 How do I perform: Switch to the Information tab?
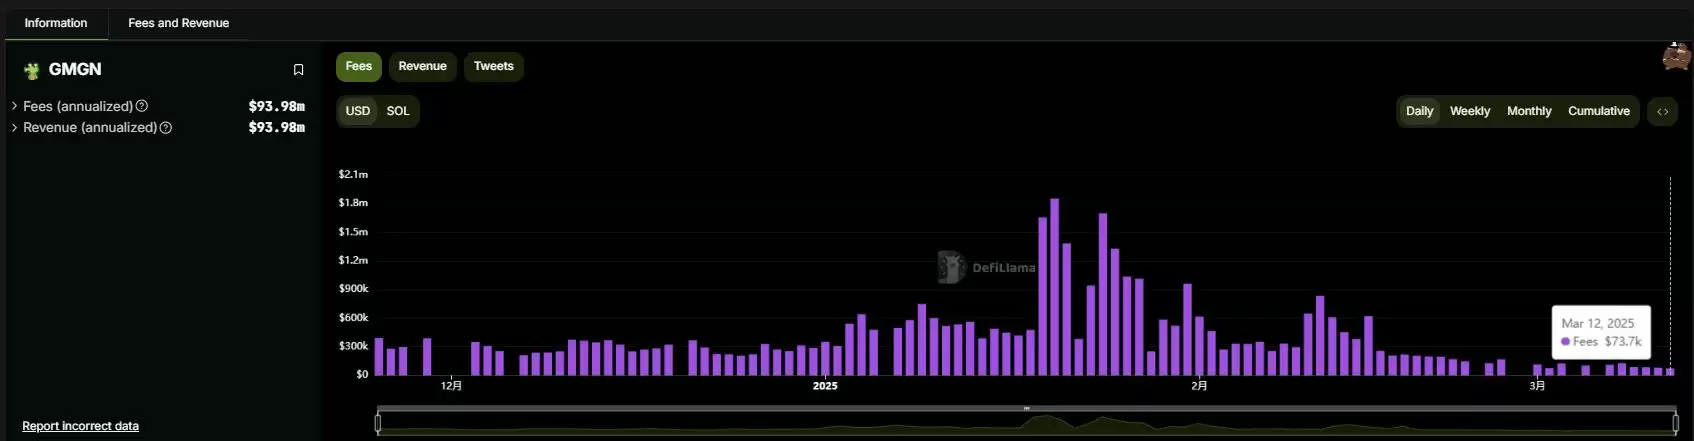(x=56, y=23)
